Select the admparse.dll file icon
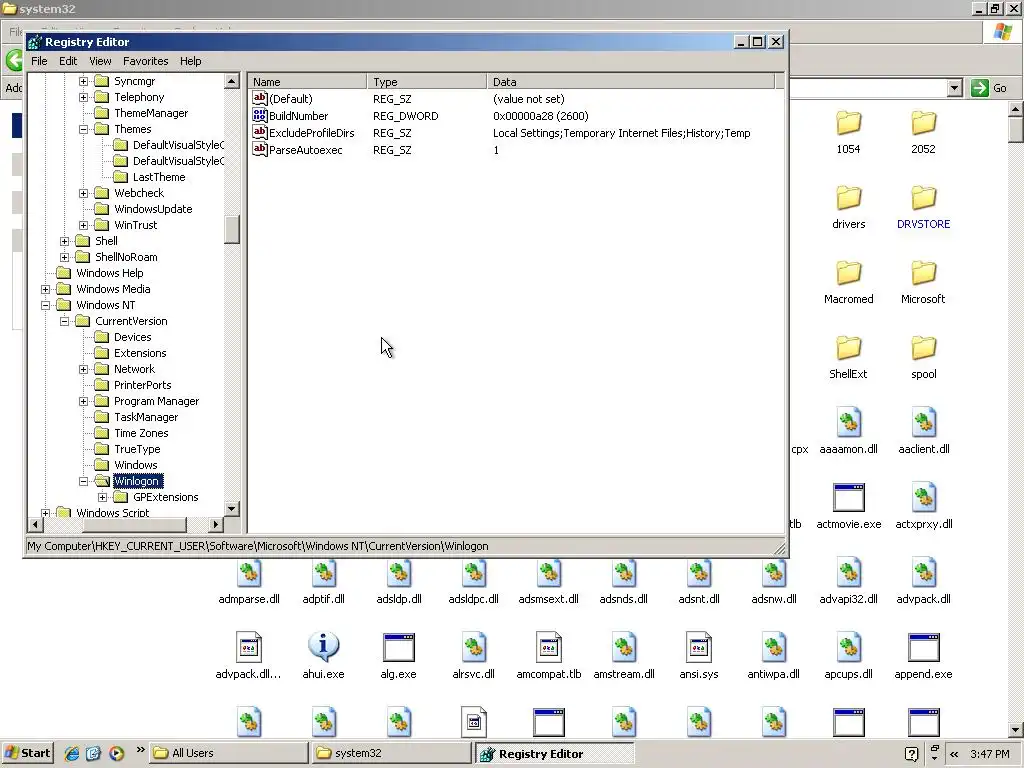 (249, 573)
